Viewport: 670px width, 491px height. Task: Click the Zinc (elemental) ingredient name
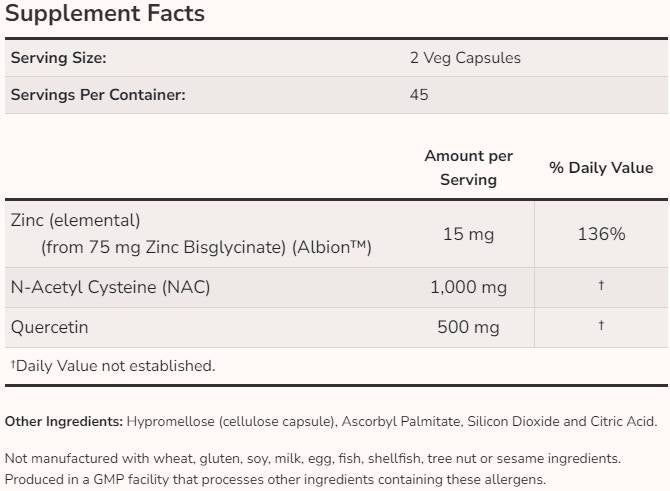(75, 220)
